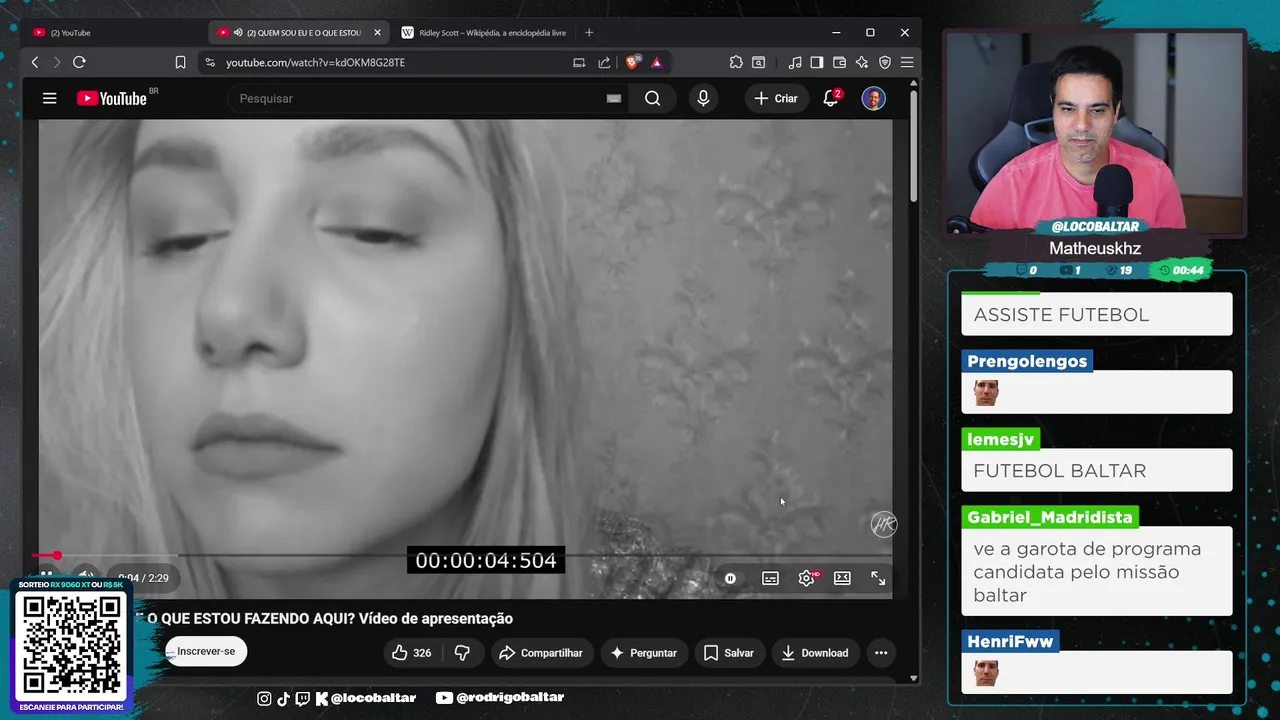This screenshot has width=1280, height=720.
Task: Switch the player to theater mode
Action: (x=842, y=578)
